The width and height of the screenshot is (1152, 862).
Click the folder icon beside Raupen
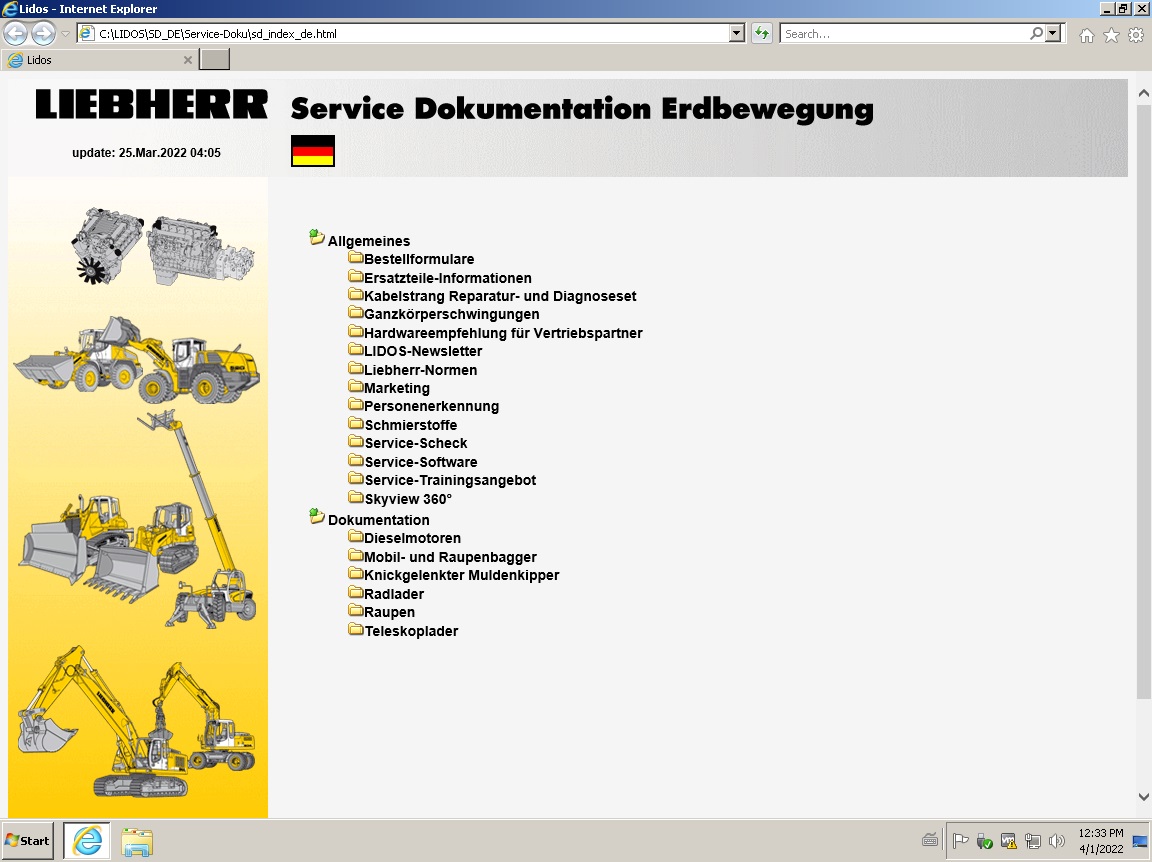[356, 611]
